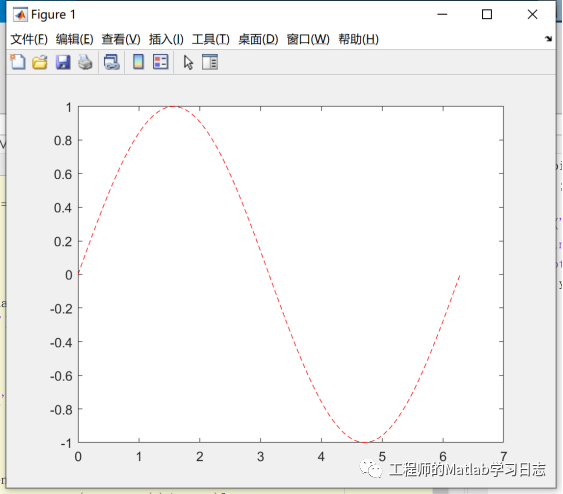Insert a legend from the toolbar
This screenshot has width=563, height=494.
pos(160,62)
